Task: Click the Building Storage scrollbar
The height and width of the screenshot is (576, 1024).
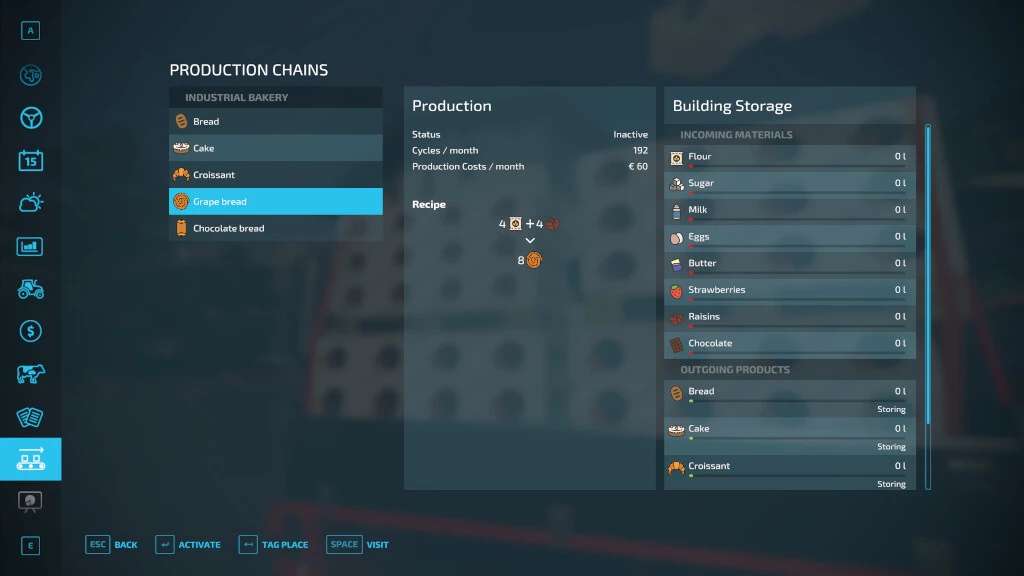Action: (x=928, y=300)
